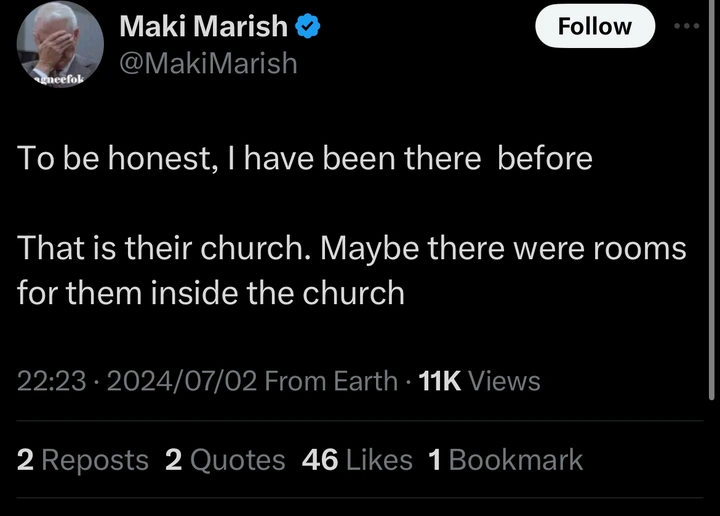Follow the Maki Marish account

point(594,26)
